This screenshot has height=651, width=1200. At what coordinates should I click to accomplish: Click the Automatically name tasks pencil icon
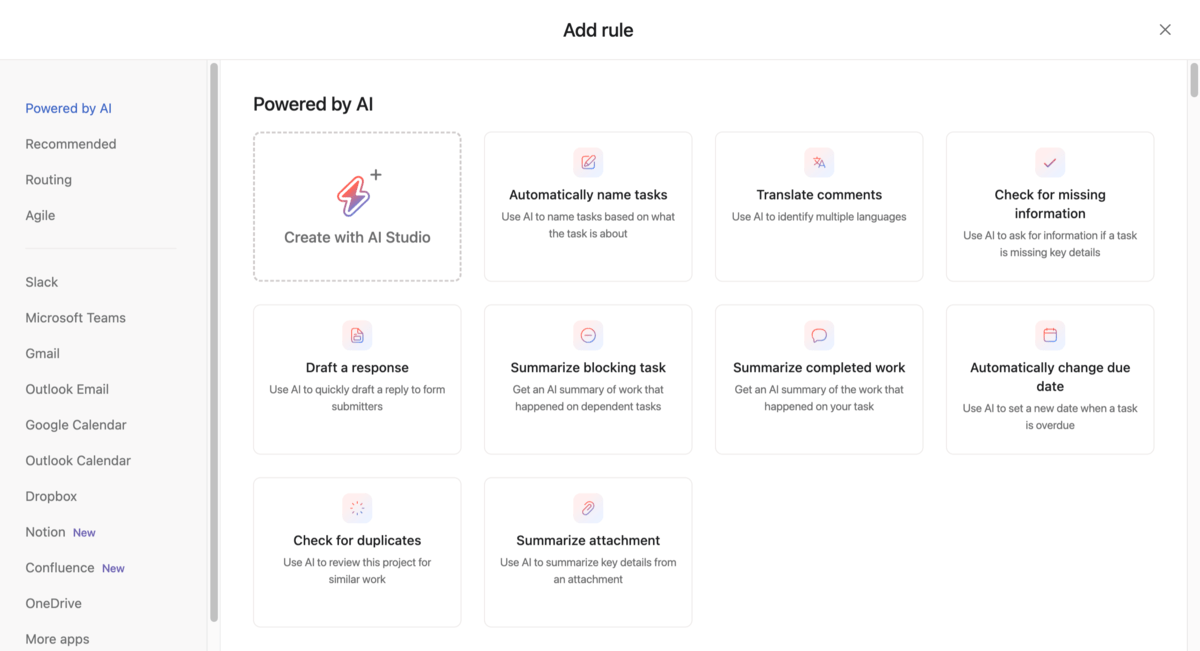[587, 161]
